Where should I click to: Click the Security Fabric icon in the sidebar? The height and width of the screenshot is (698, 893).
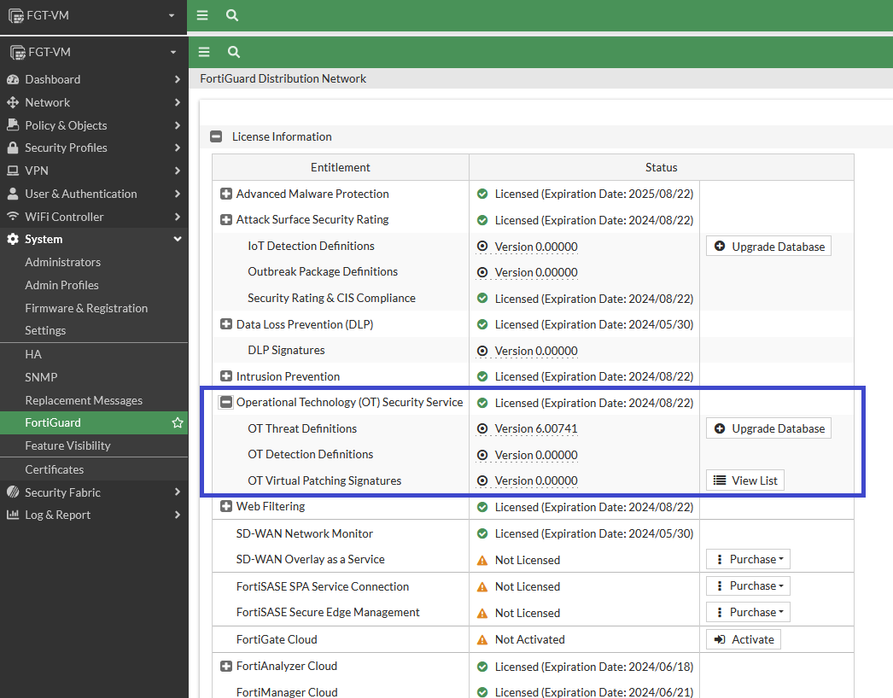[13, 492]
